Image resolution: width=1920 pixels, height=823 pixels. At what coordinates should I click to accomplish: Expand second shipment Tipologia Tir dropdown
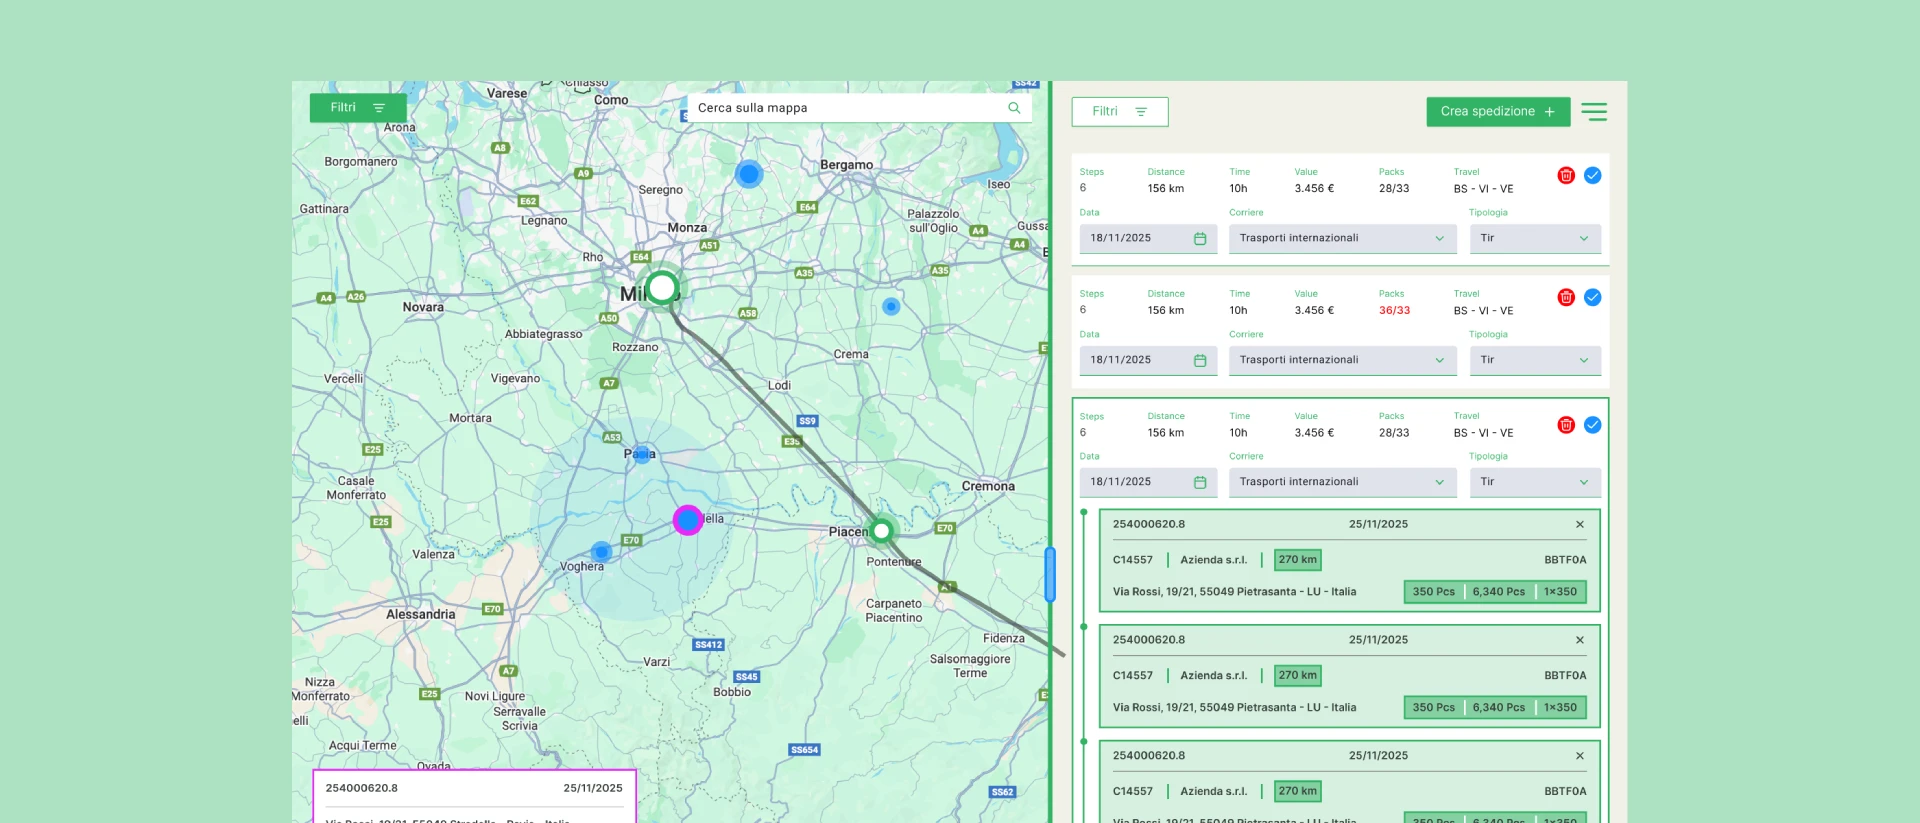[1535, 360]
